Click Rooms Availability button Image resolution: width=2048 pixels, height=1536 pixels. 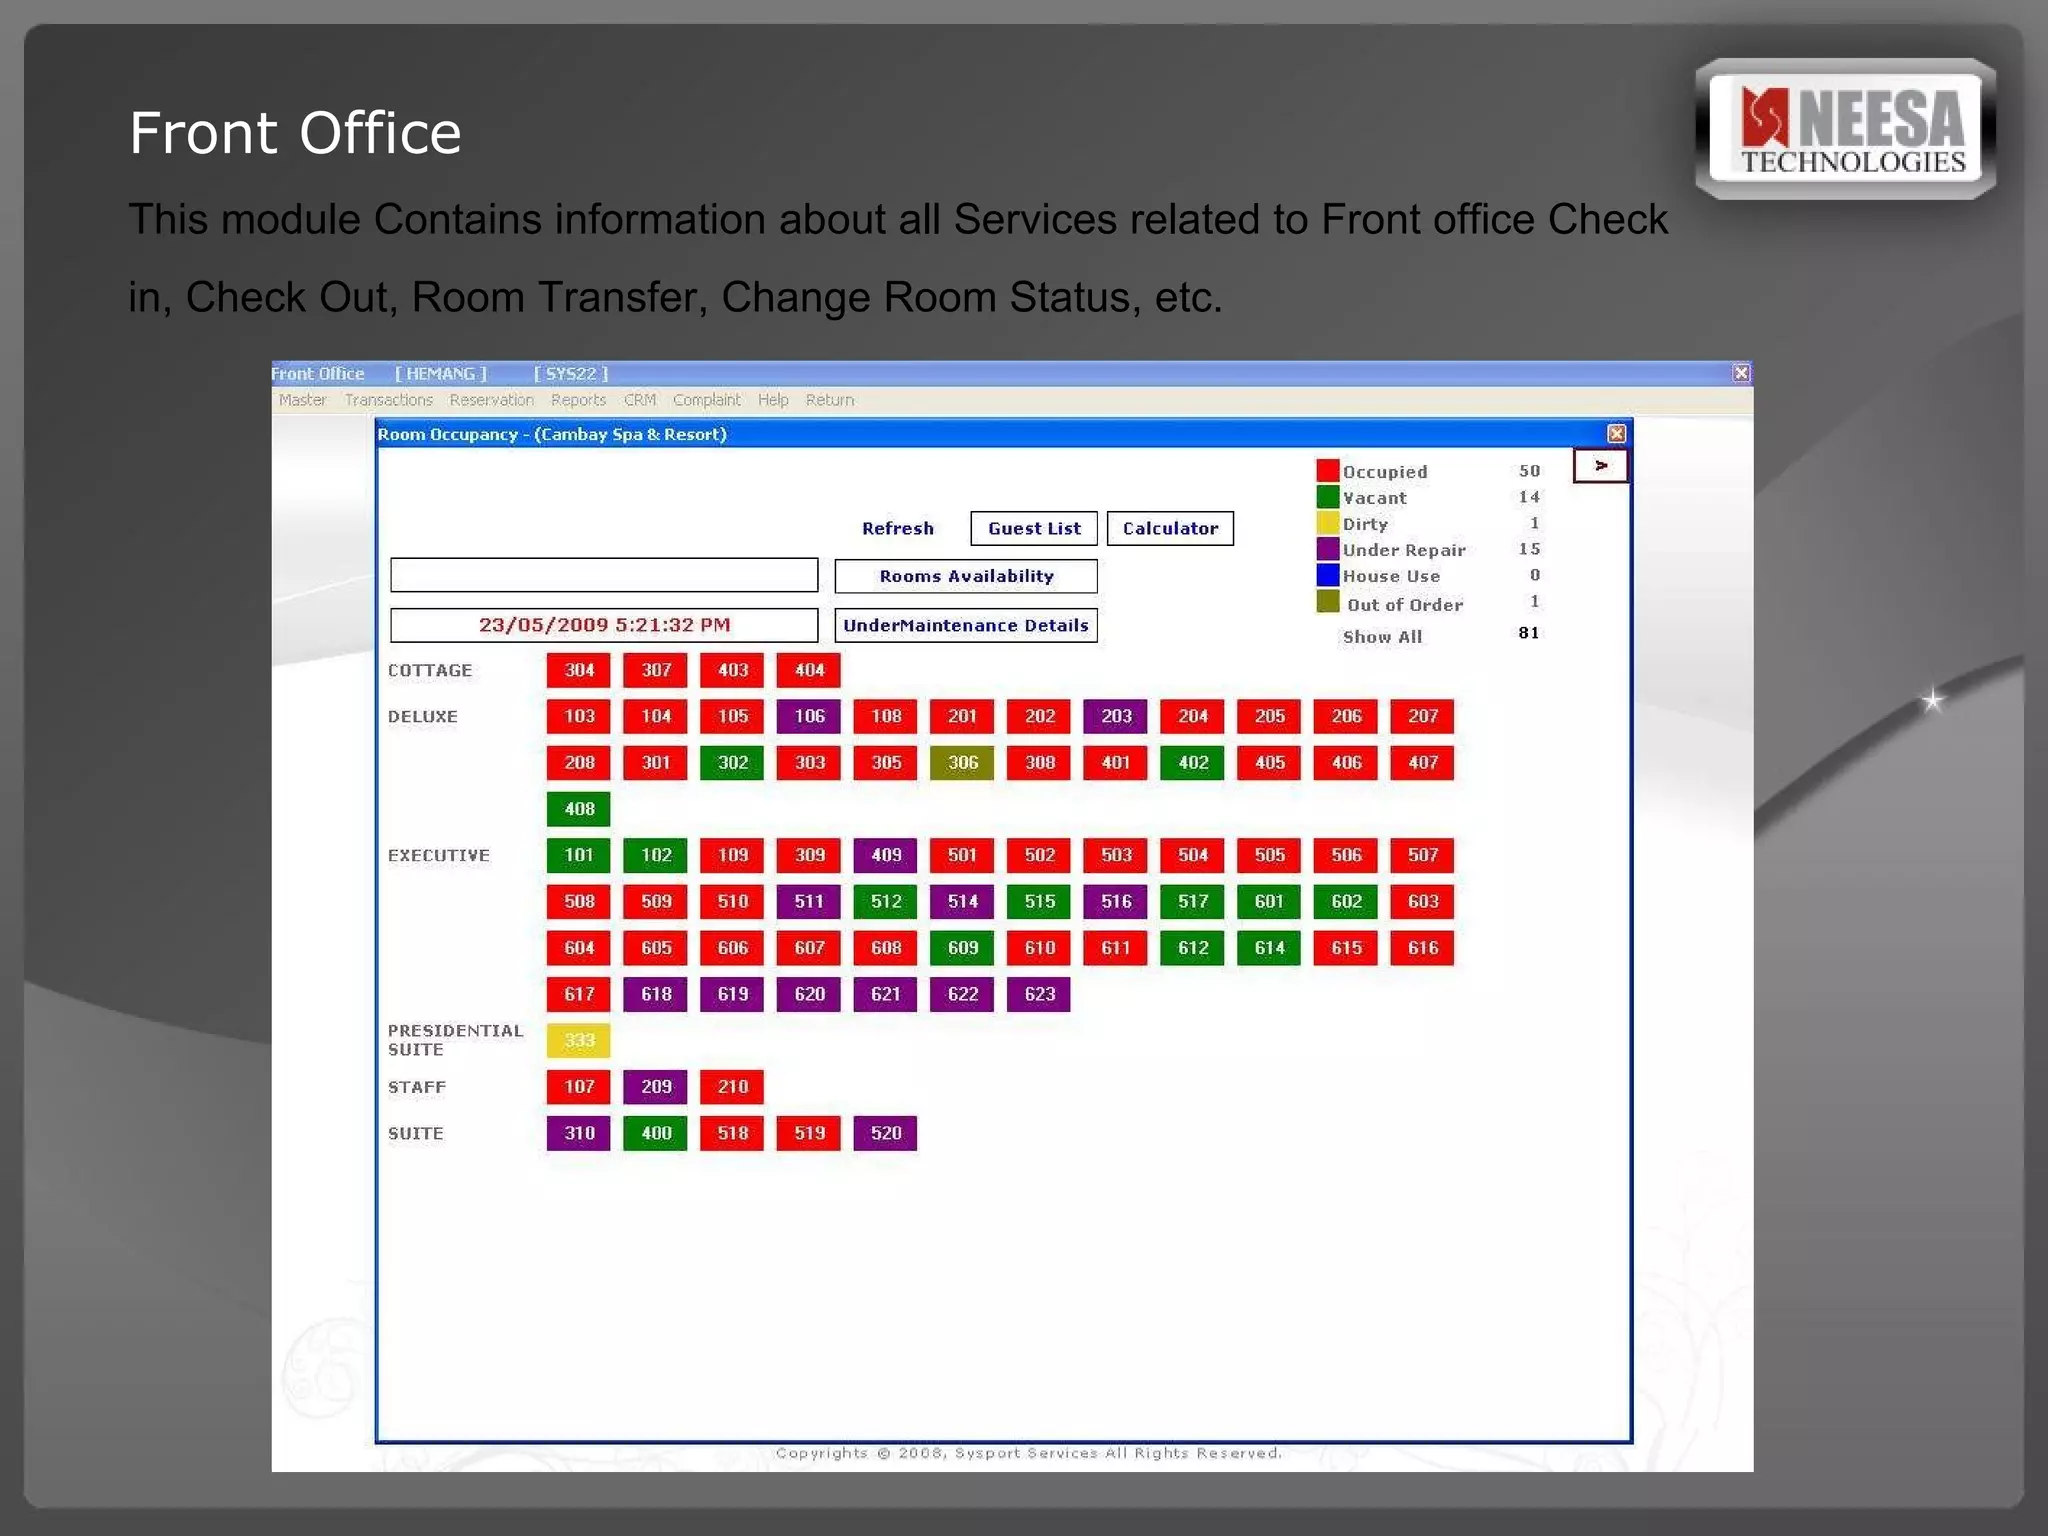966,576
